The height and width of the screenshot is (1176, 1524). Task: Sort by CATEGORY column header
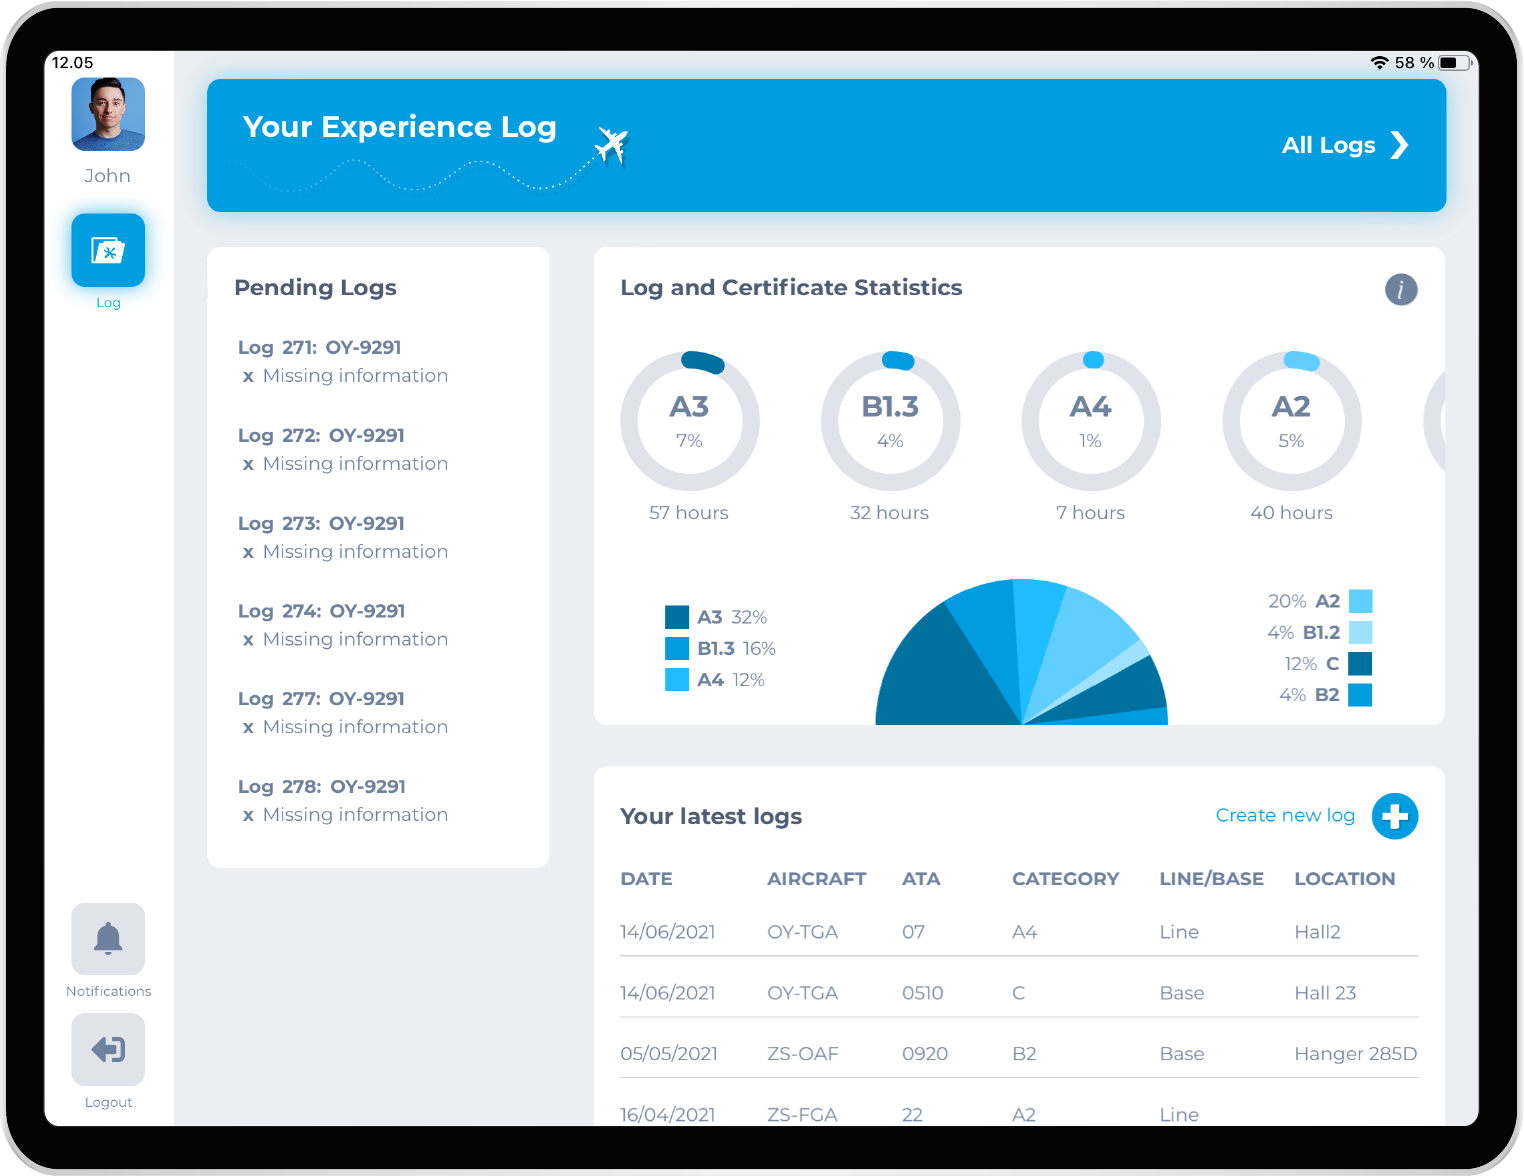[x=1065, y=879]
